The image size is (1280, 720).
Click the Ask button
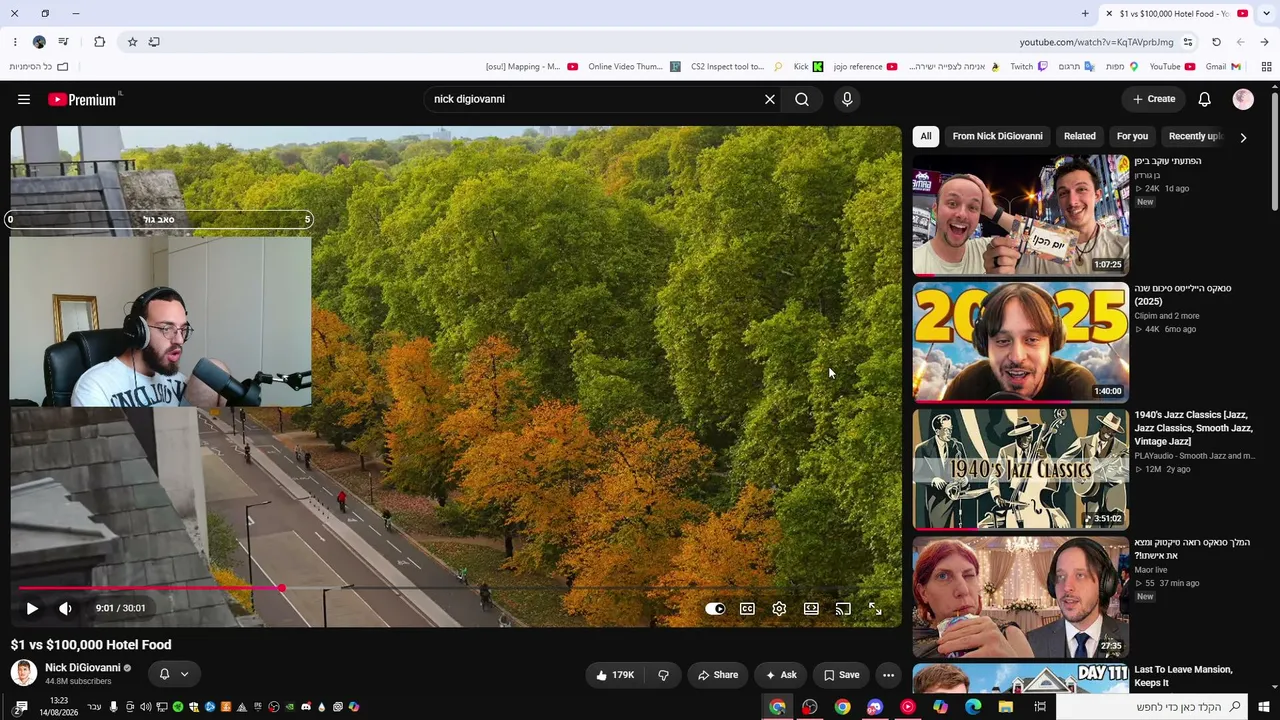pyautogui.click(x=780, y=675)
